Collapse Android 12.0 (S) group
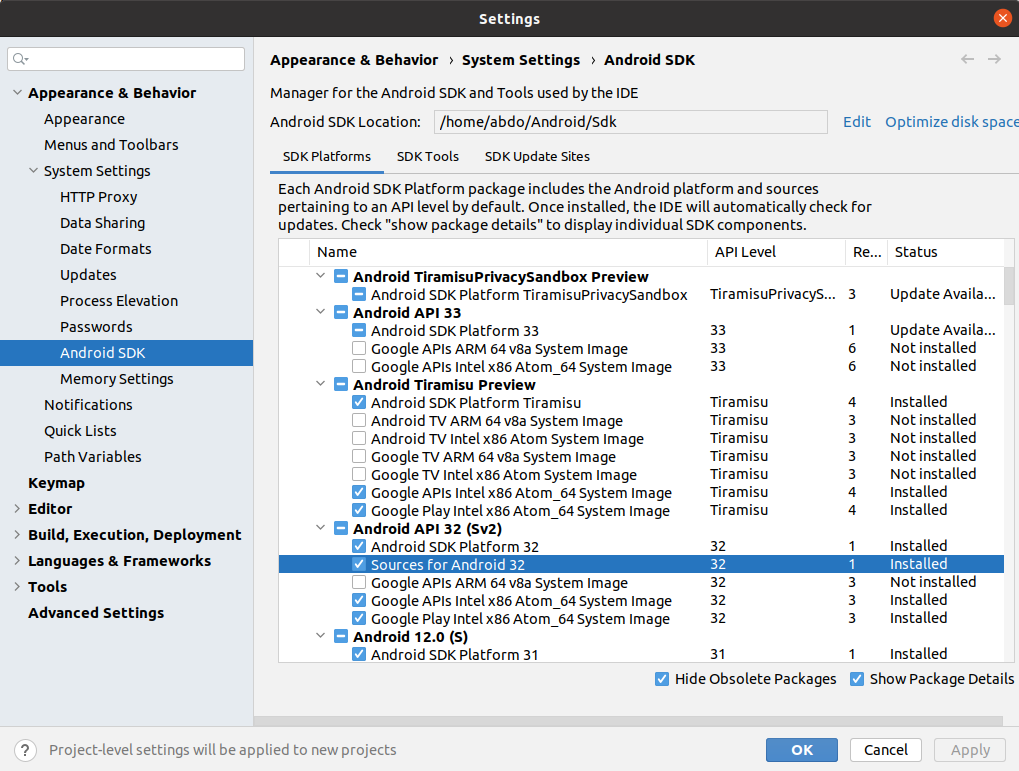This screenshot has height=771, width=1019. tap(320, 636)
